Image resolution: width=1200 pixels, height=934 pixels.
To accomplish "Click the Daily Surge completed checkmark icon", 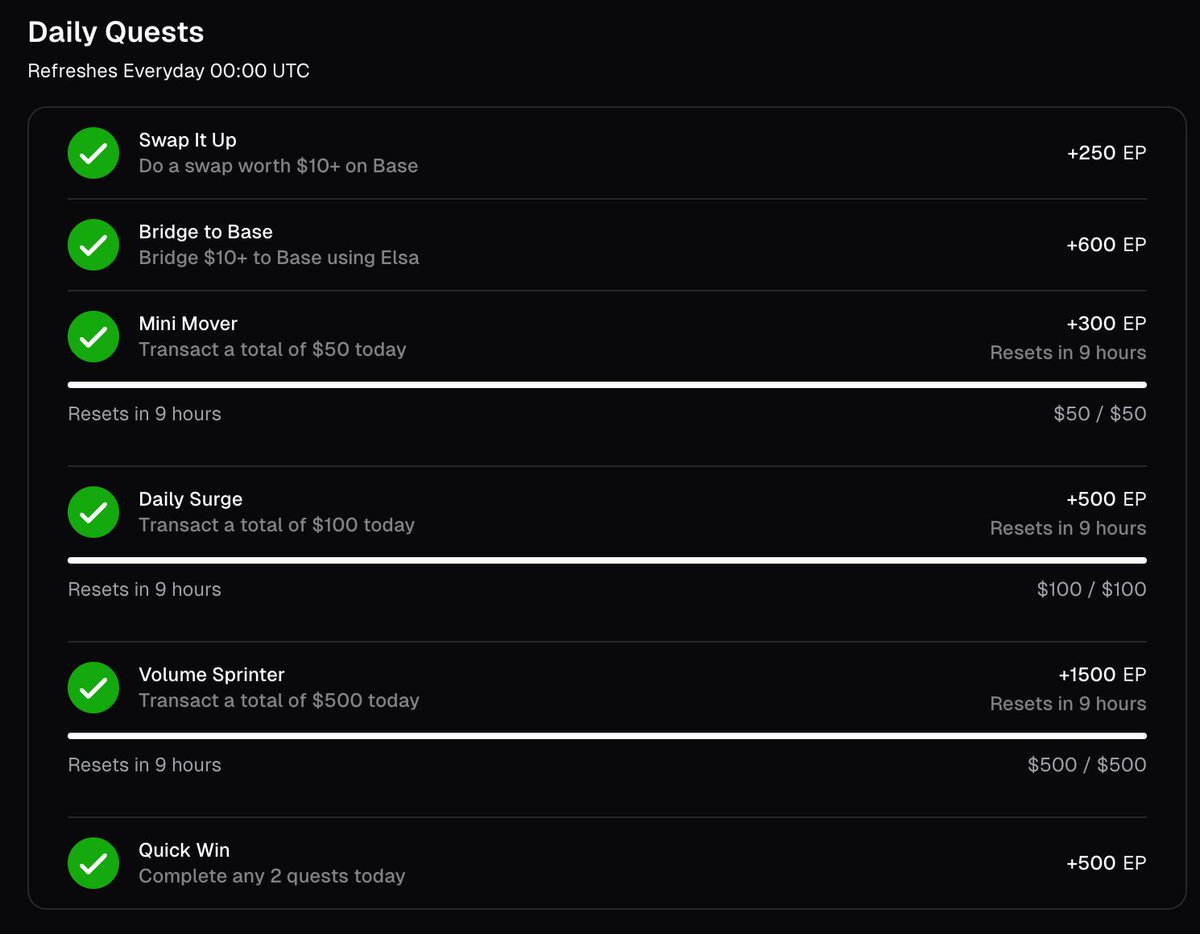I will (93, 512).
